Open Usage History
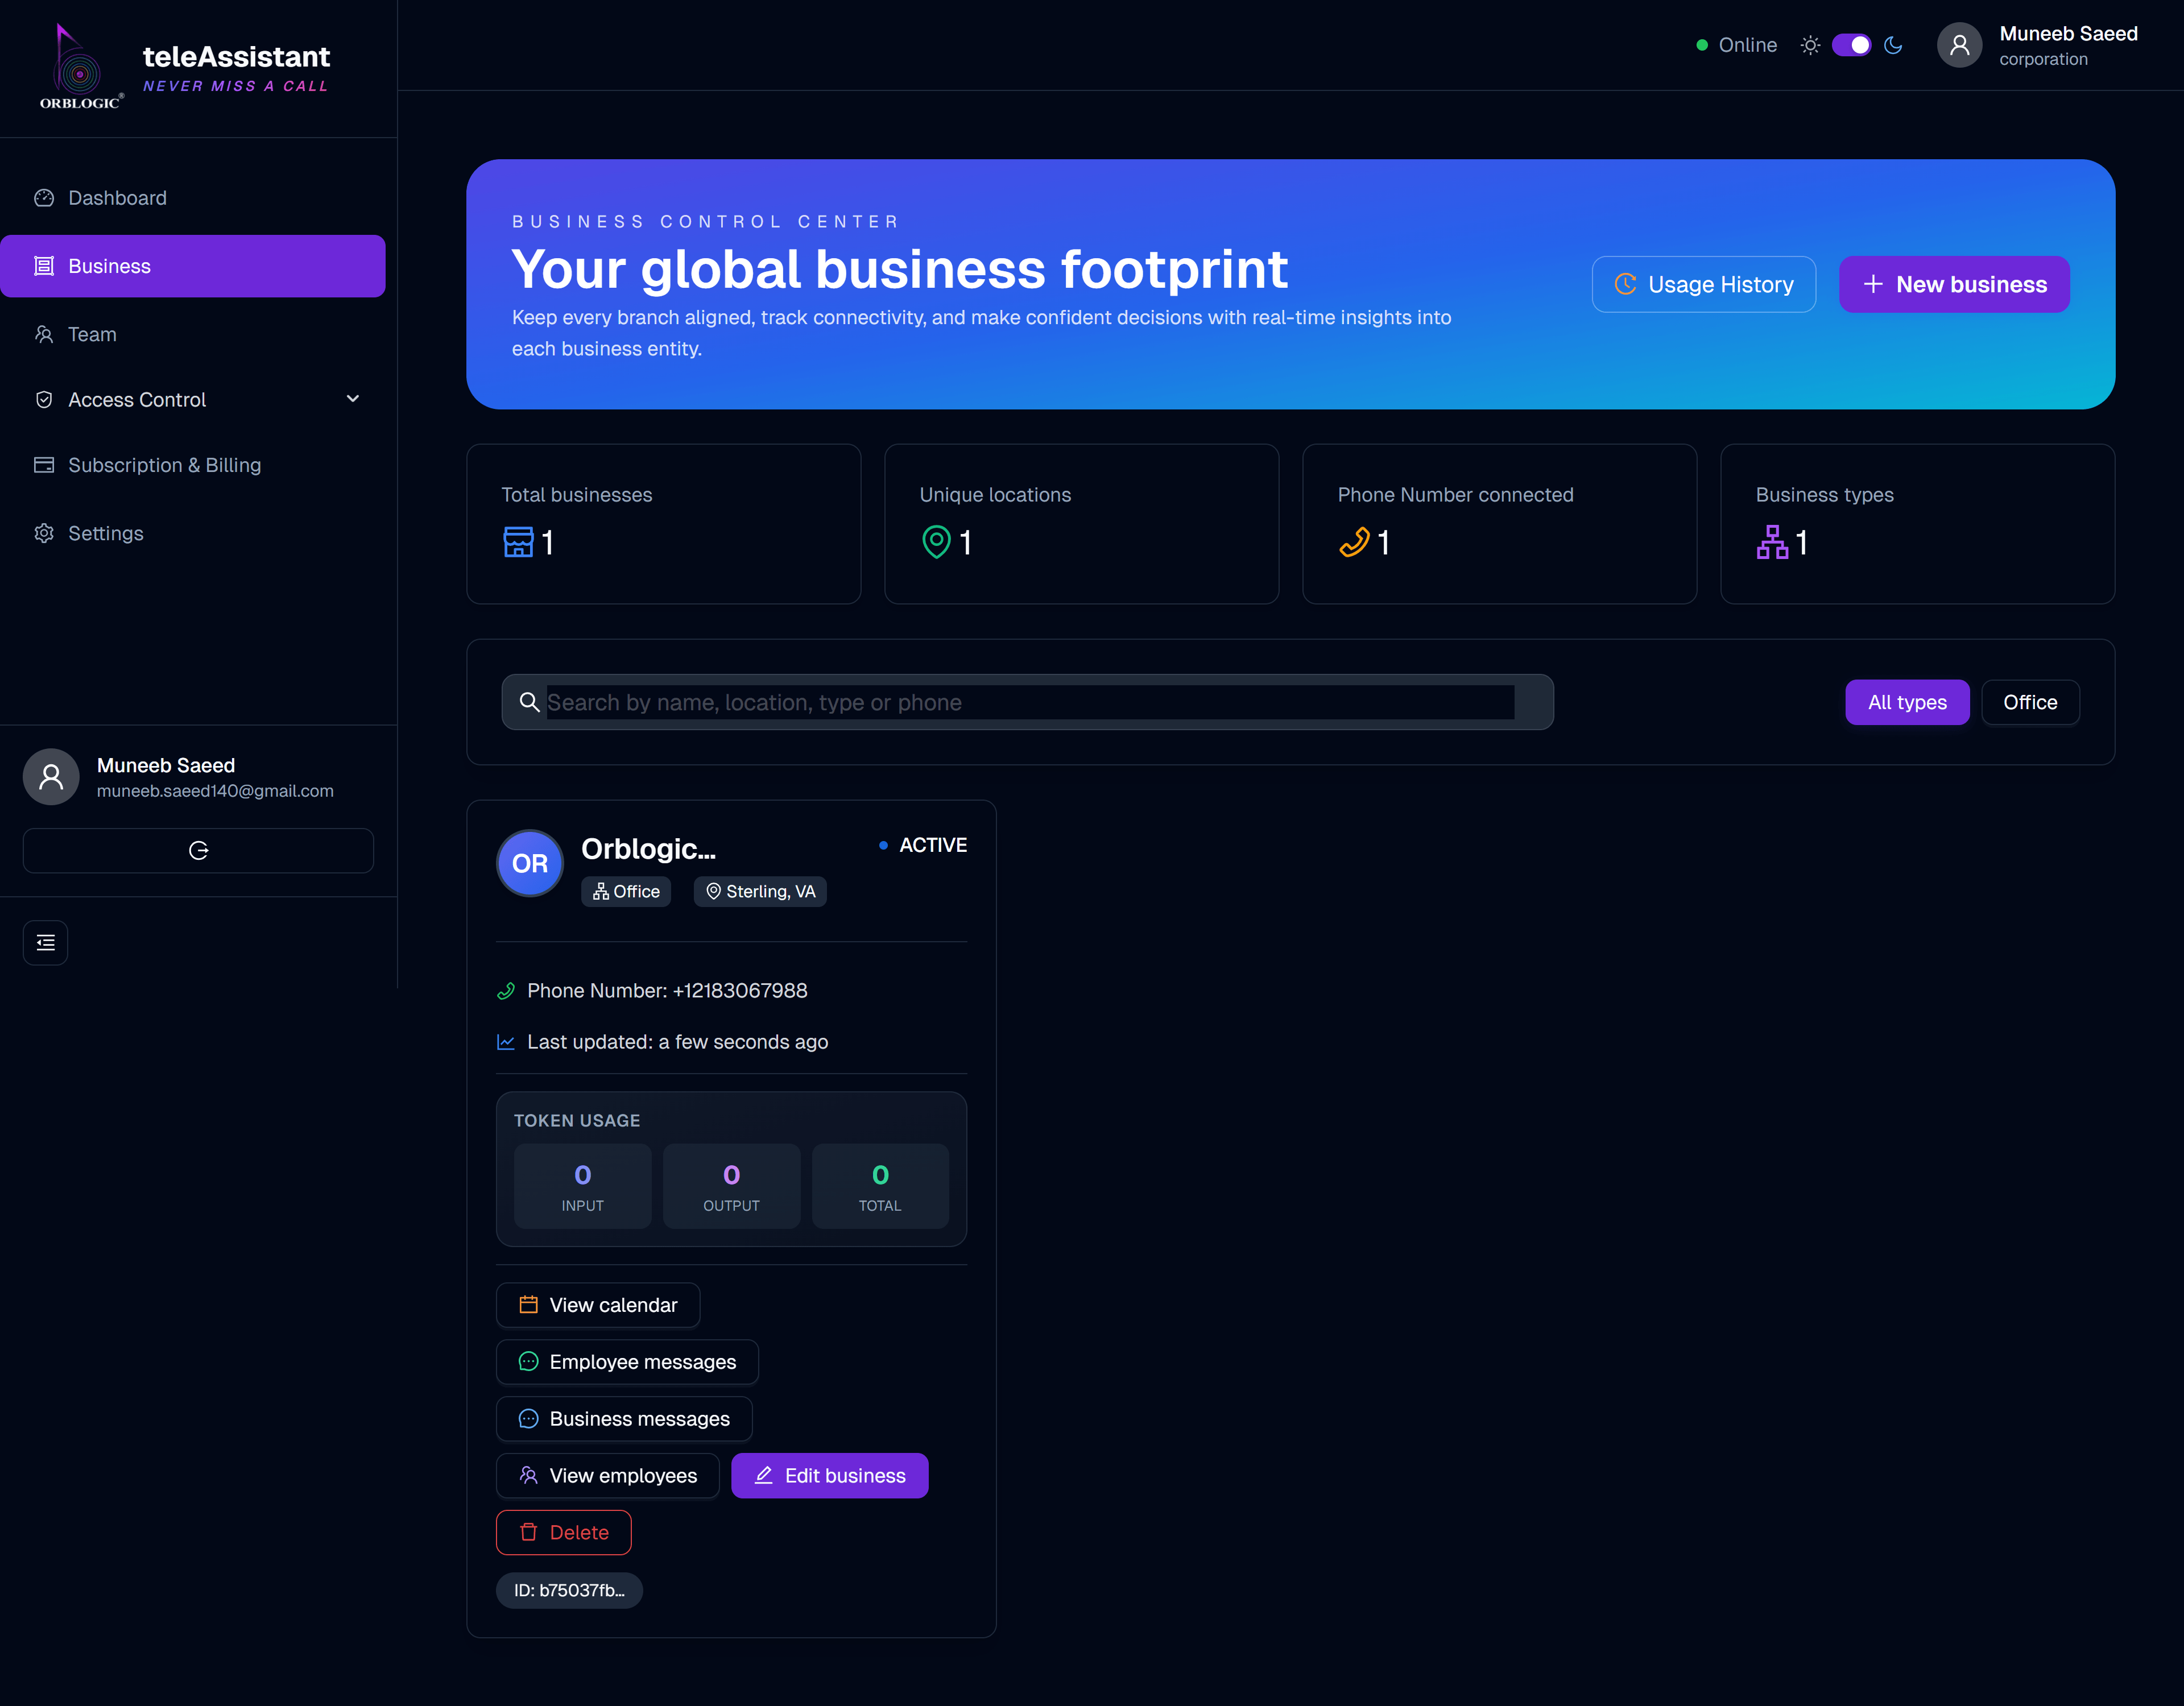 point(1704,284)
